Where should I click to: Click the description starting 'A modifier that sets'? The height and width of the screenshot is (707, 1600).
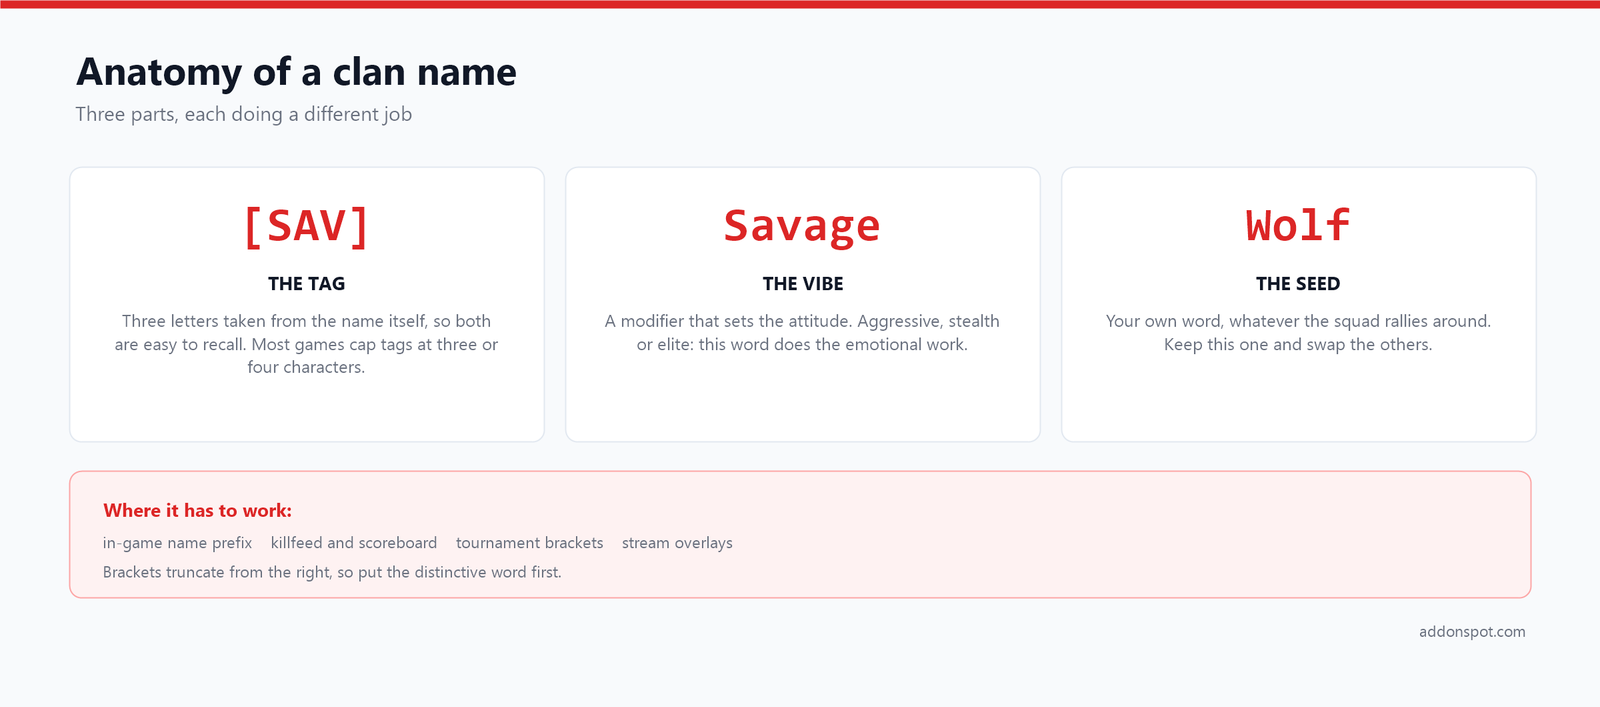[802, 332]
